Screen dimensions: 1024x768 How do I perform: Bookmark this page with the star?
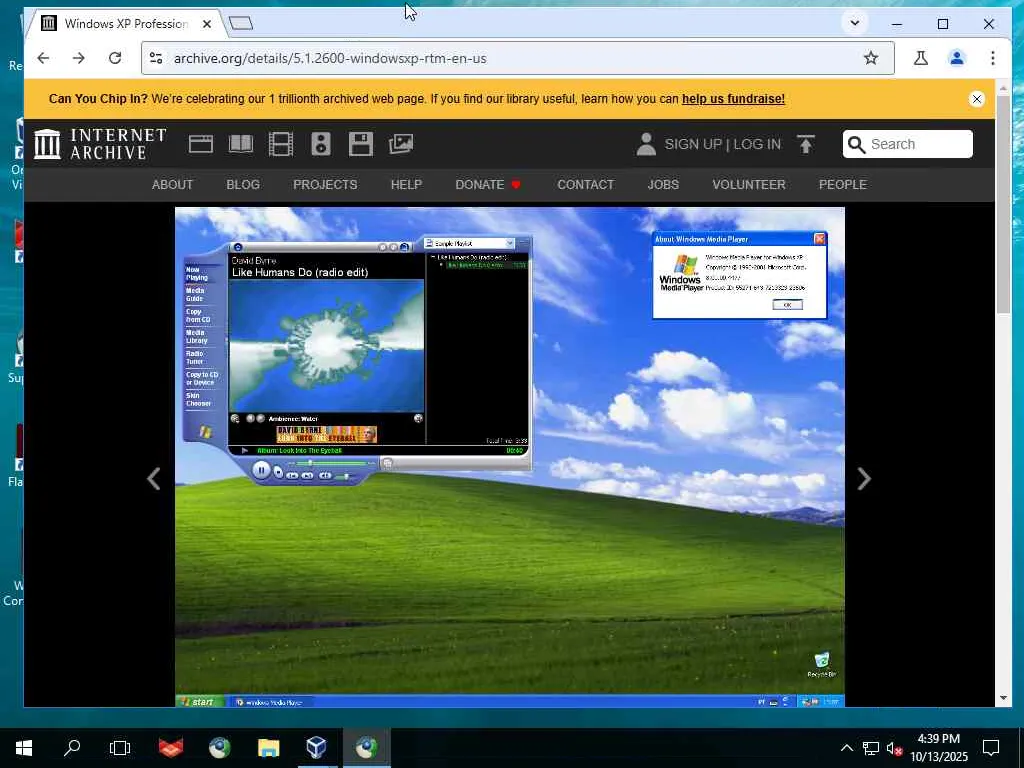click(871, 58)
